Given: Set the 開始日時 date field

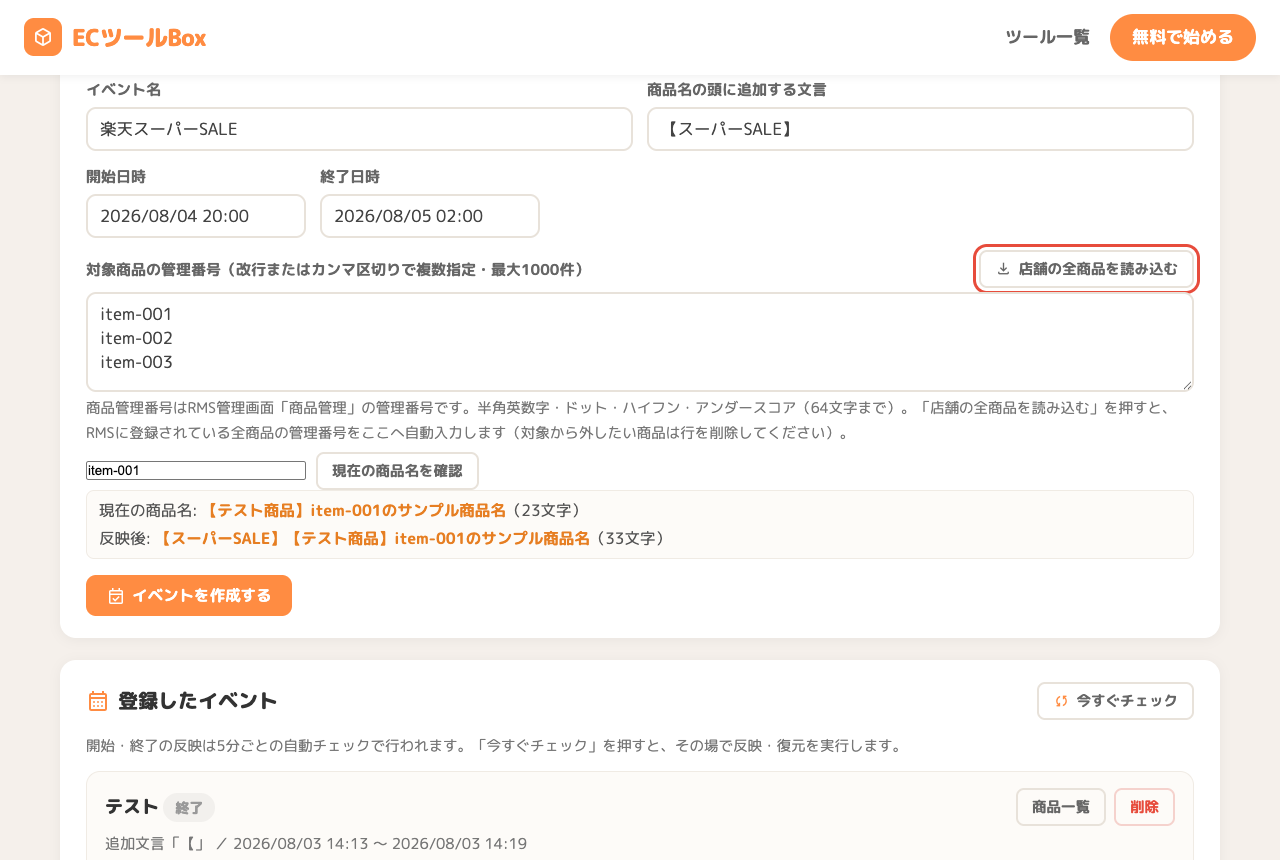Looking at the screenshot, I should click(196, 216).
